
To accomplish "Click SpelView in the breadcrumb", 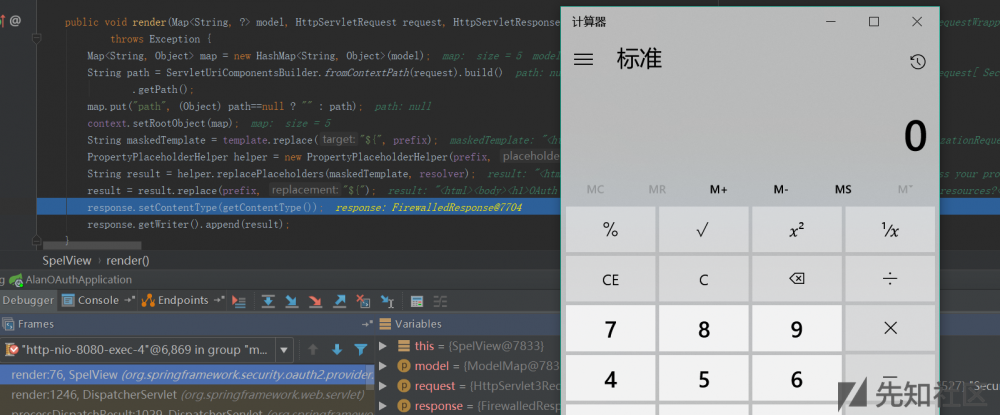I will tap(67, 260).
